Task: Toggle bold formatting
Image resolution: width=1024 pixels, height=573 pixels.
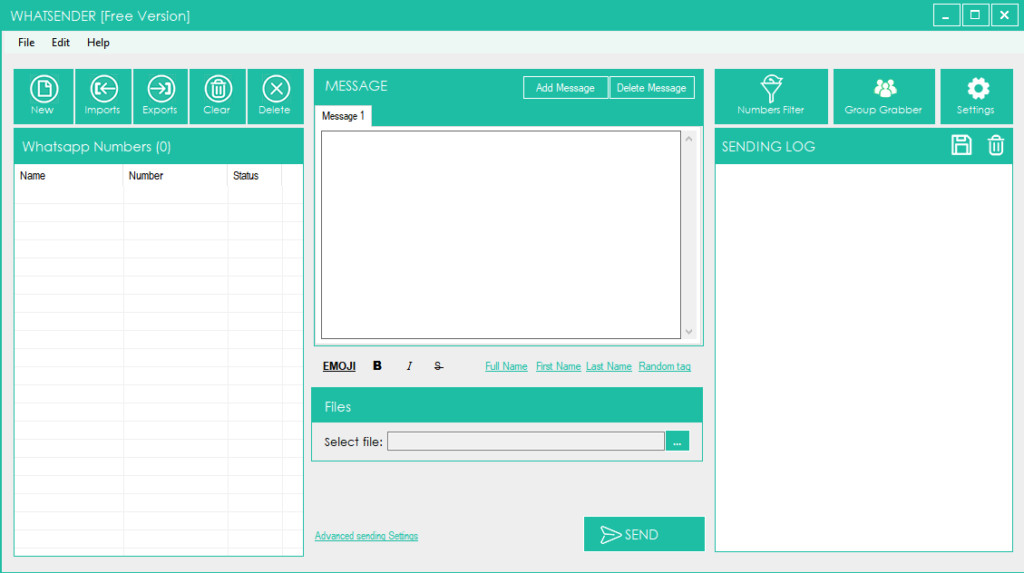Action: pyautogui.click(x=377, y=366)
